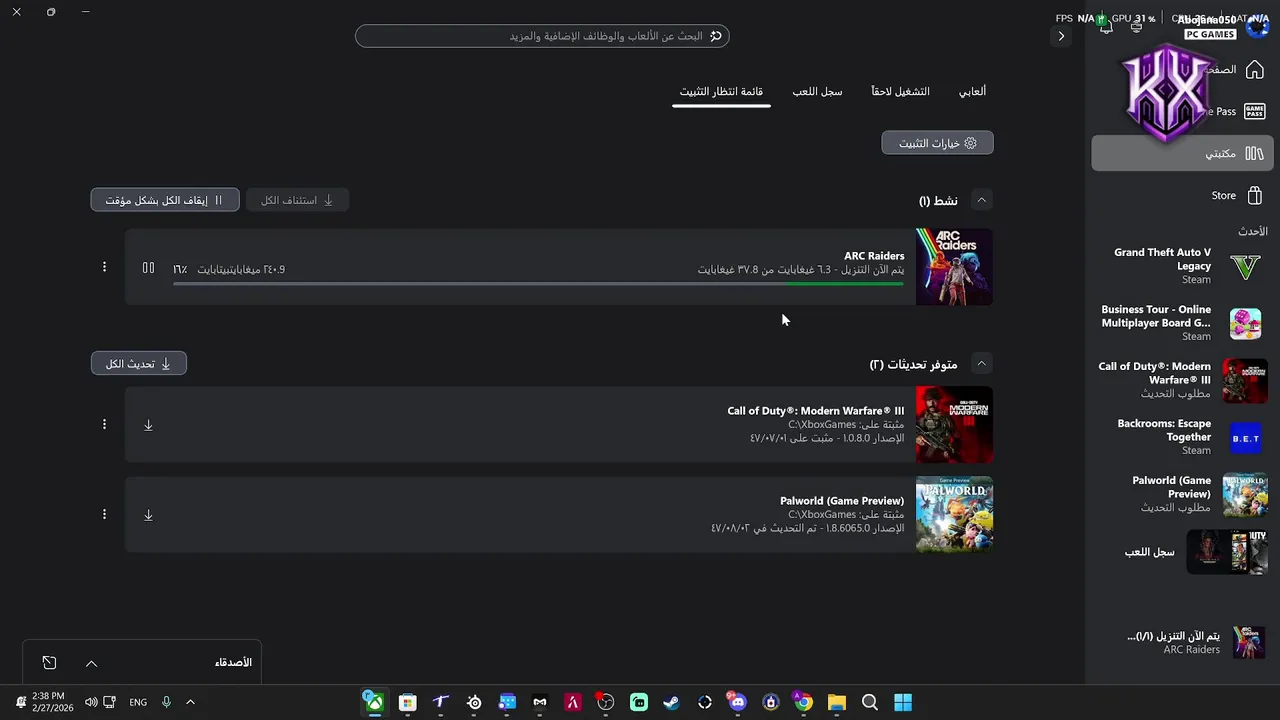1280x720 pixels.
Task: Open Palworld cover thumbnail in queue
Action: [954, 514]
